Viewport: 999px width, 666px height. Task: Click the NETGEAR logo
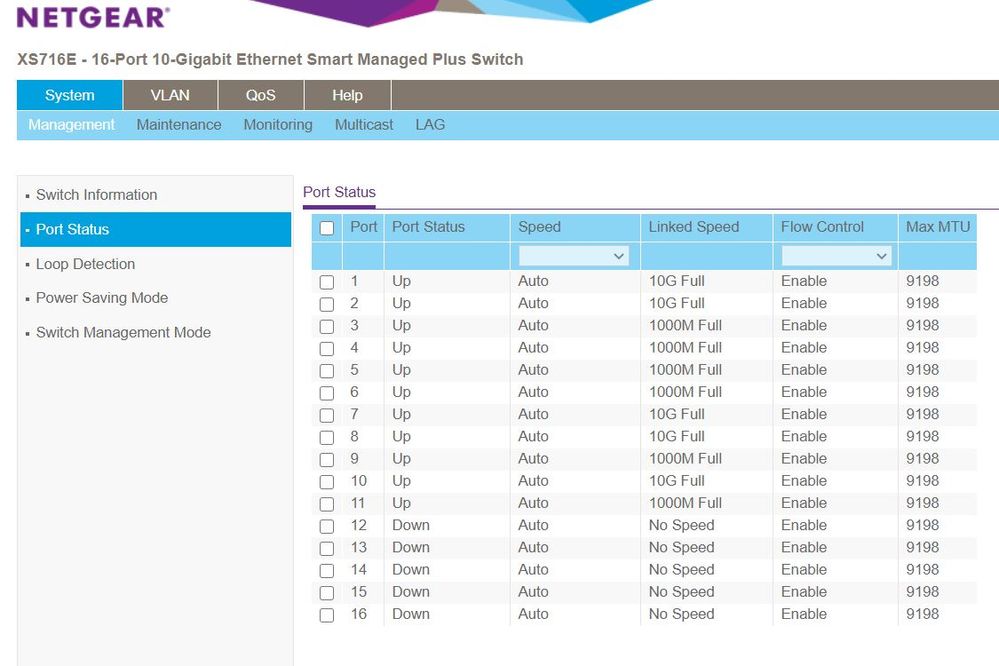pos(93,18)
